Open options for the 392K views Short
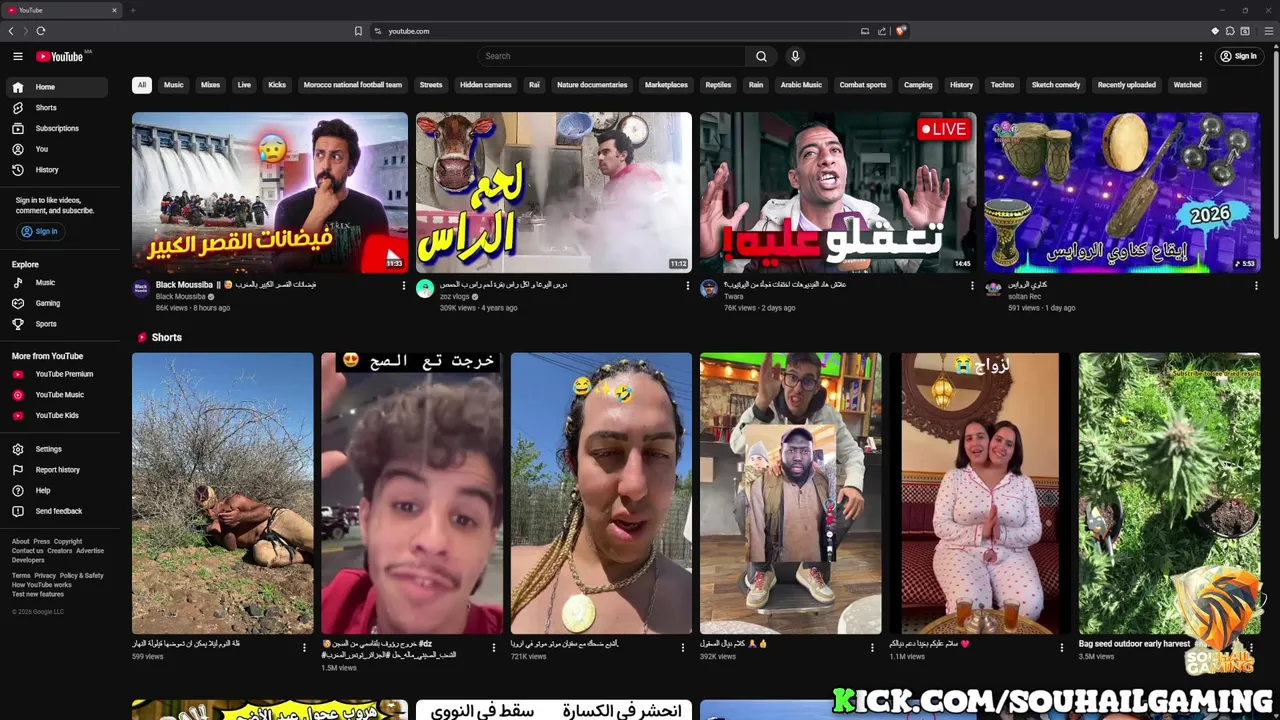The height and width of the screenshot is (720, 1280). (x=872, y=648)
